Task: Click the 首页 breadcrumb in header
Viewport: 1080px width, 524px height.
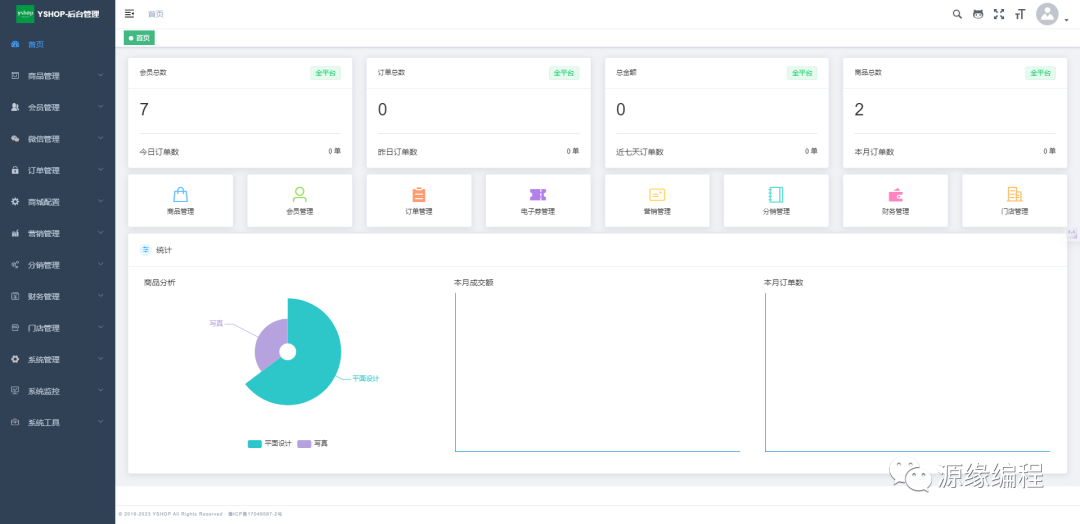Action: tap(156, 14)
